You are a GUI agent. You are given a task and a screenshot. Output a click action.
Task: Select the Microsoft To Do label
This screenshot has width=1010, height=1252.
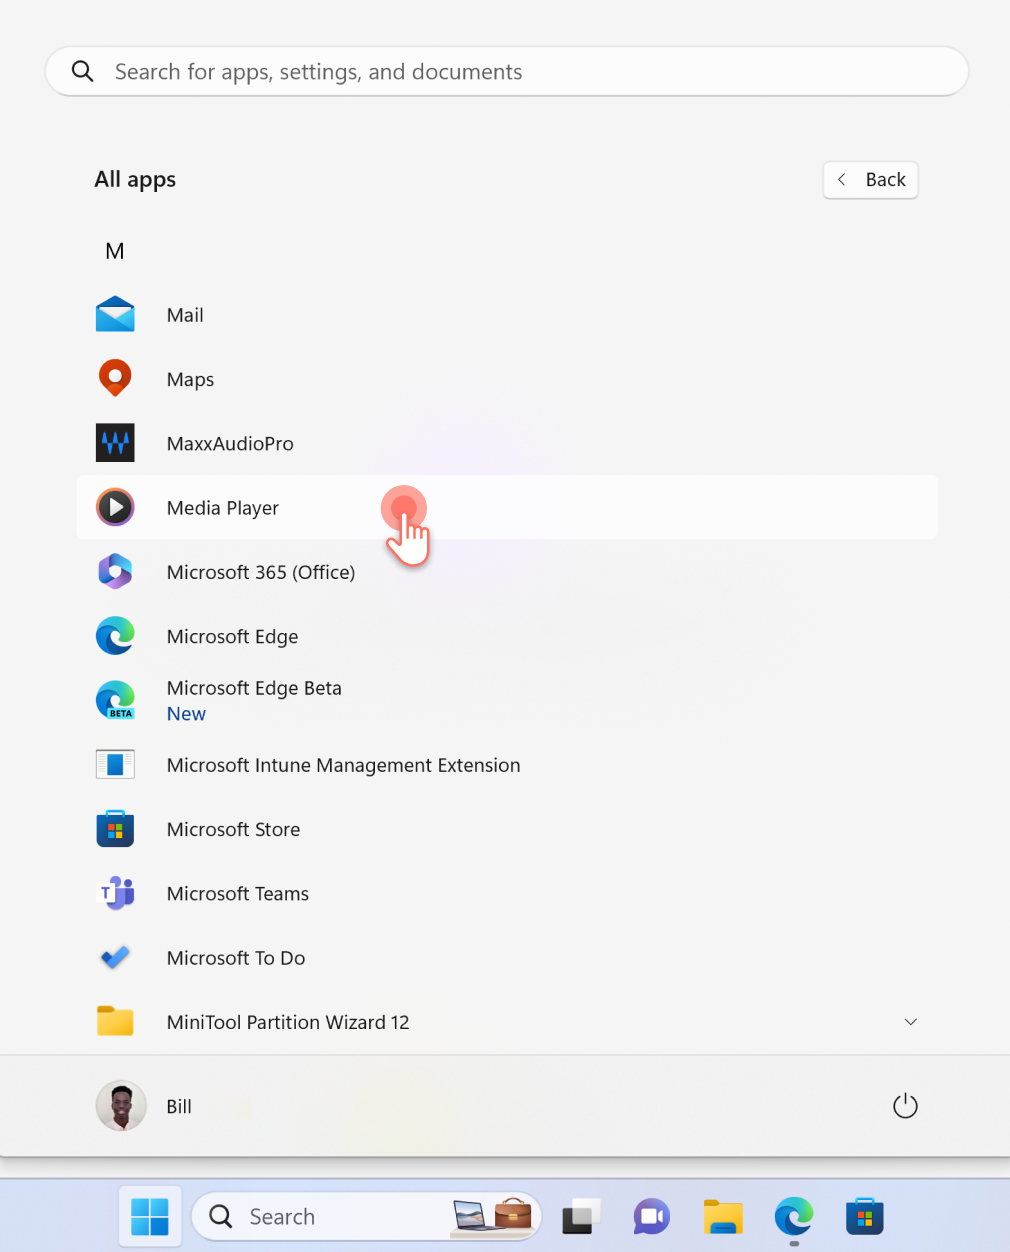[x=236, y=958]
